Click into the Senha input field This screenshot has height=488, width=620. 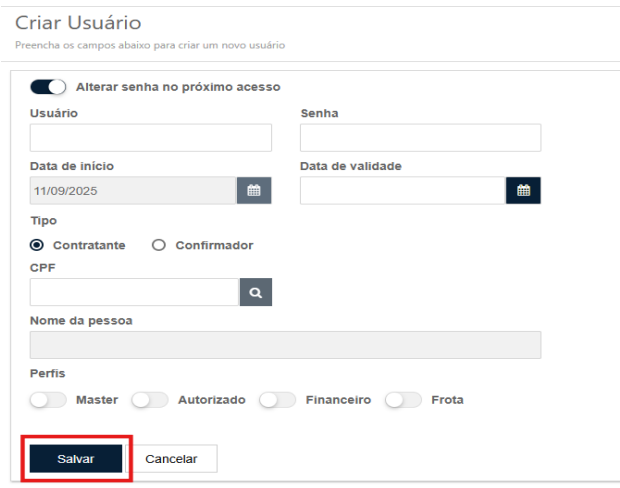pyautogui.click(x=420, y=138)
